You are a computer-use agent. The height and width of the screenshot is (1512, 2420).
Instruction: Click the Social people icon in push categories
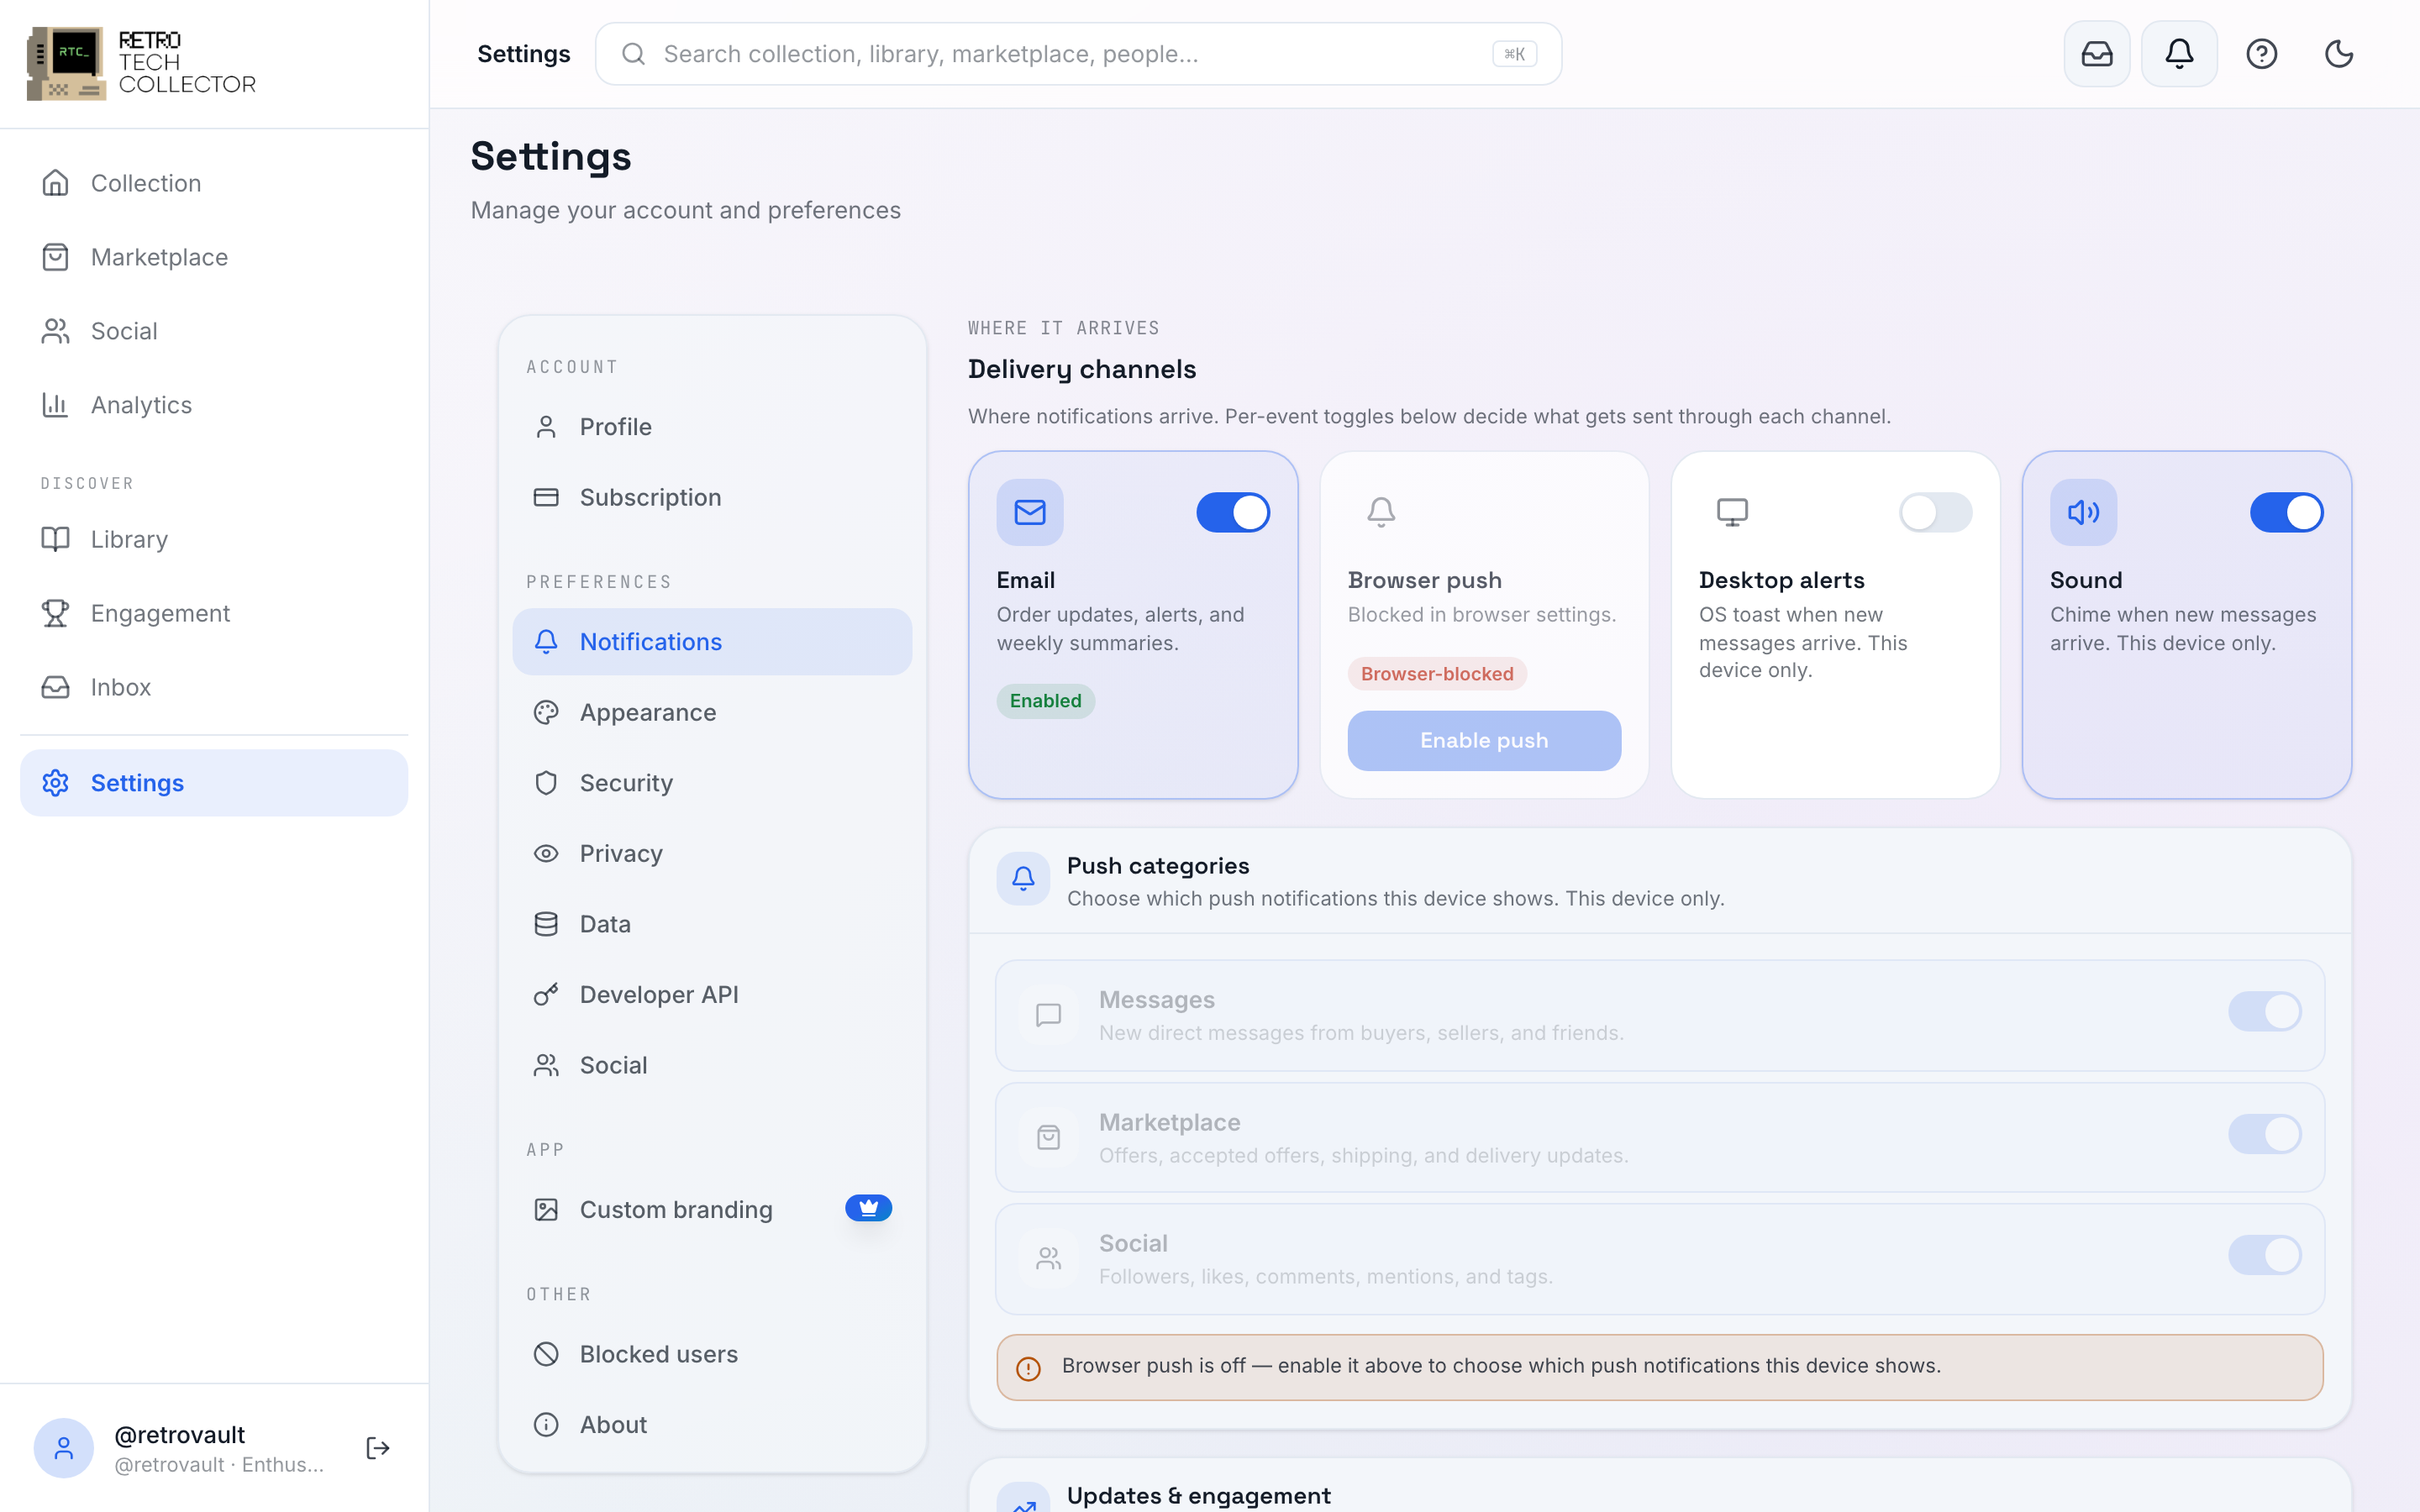(x=1048, y=1258)
